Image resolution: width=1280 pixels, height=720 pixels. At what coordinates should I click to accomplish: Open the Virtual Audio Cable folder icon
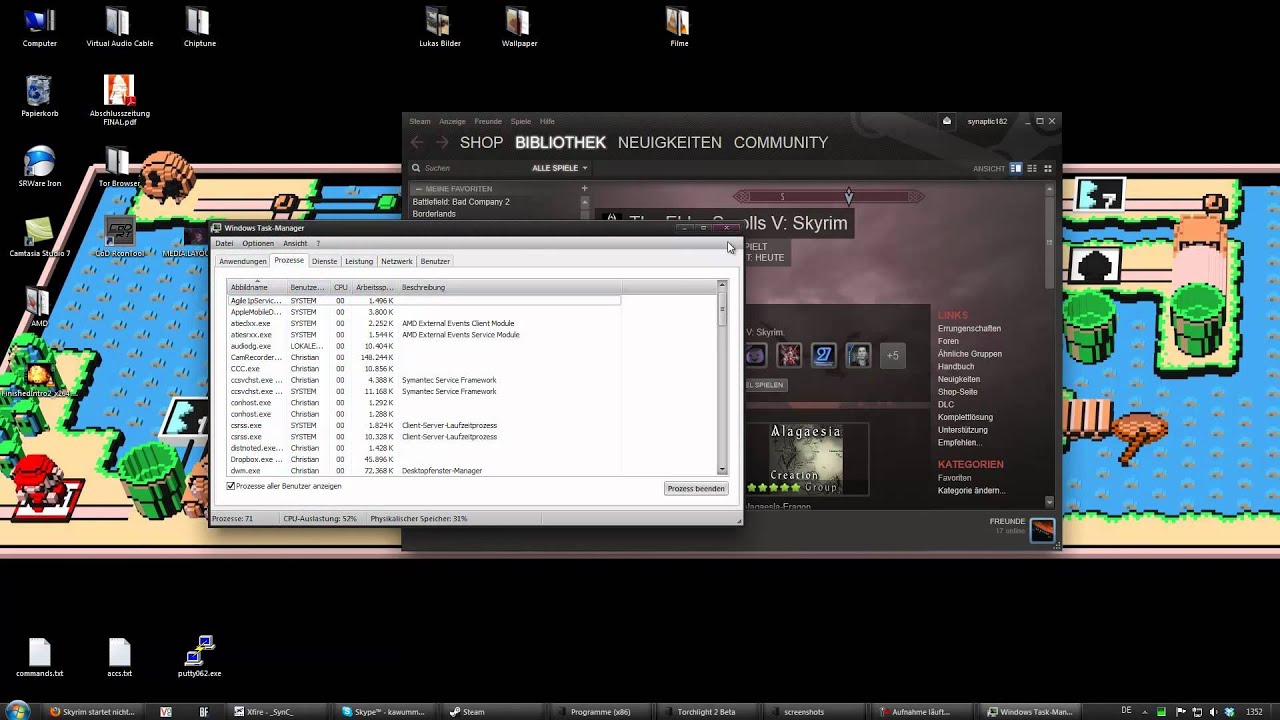pos(119,22)
